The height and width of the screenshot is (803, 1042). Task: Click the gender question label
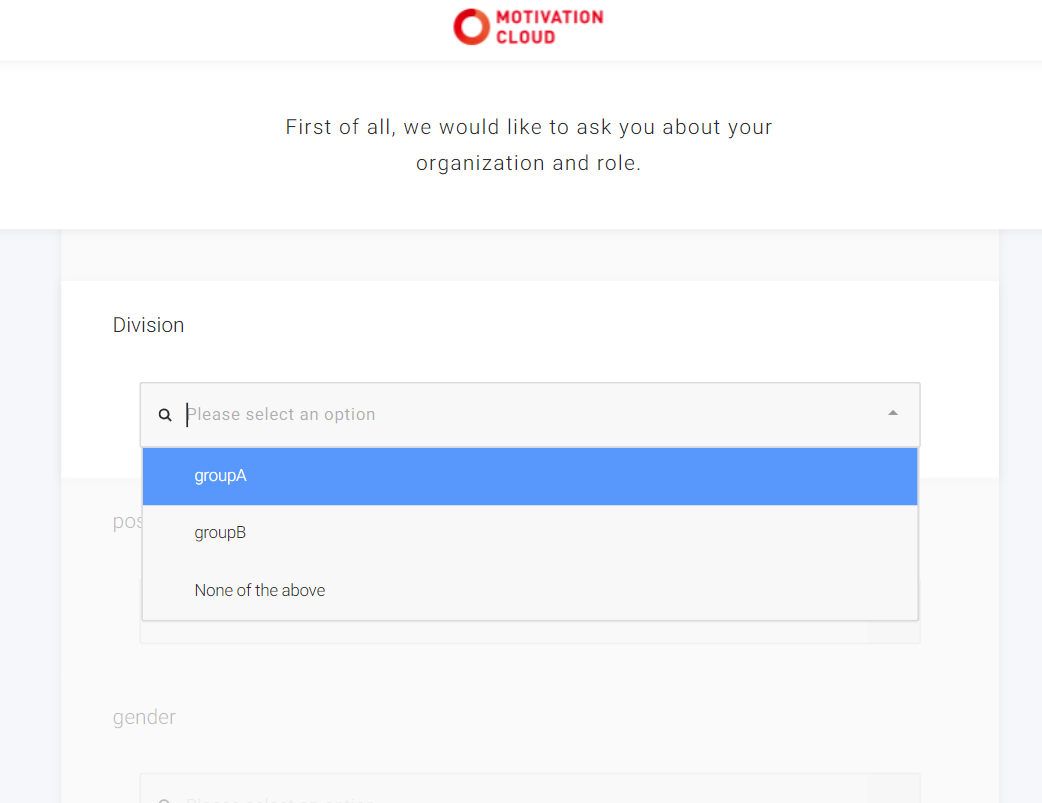(144, 717)
